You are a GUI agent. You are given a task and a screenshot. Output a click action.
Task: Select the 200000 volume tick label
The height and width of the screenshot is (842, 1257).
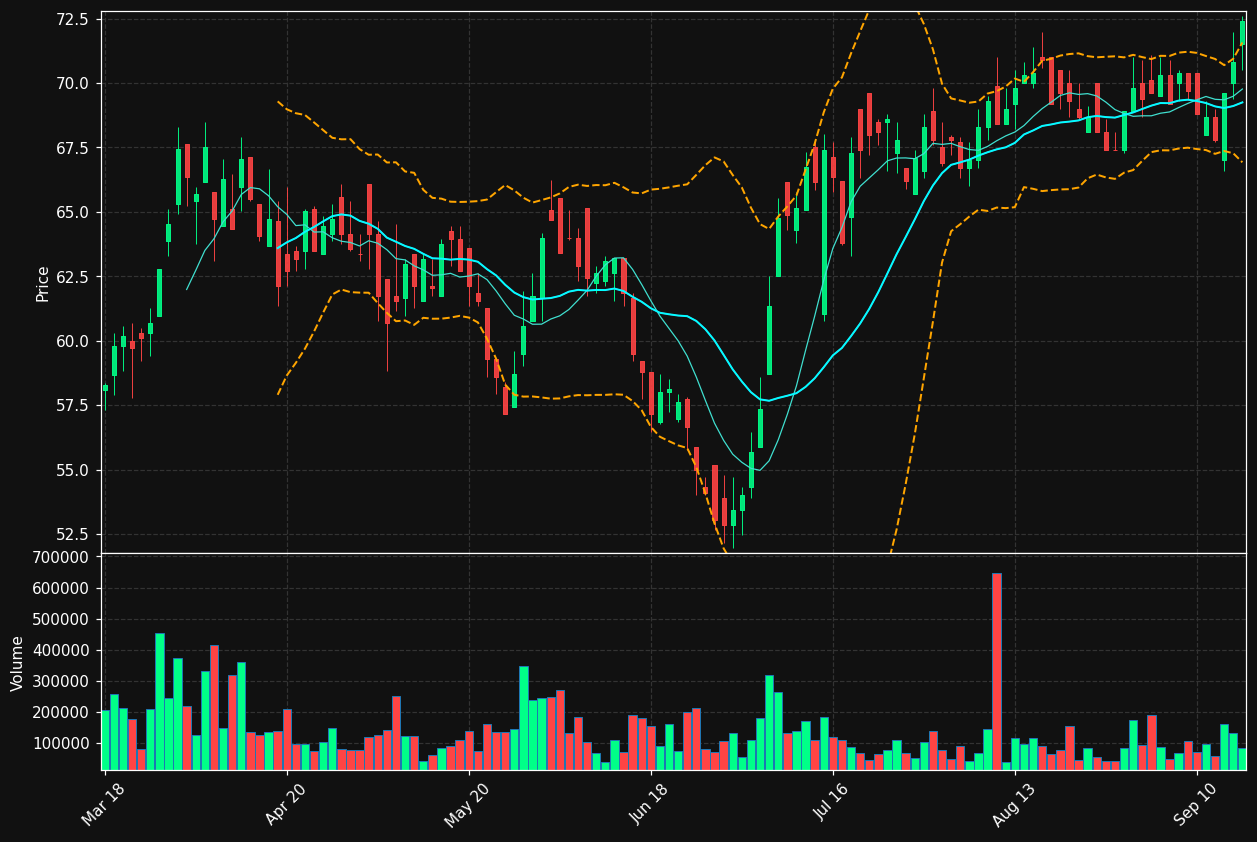(x=61, y=712)
